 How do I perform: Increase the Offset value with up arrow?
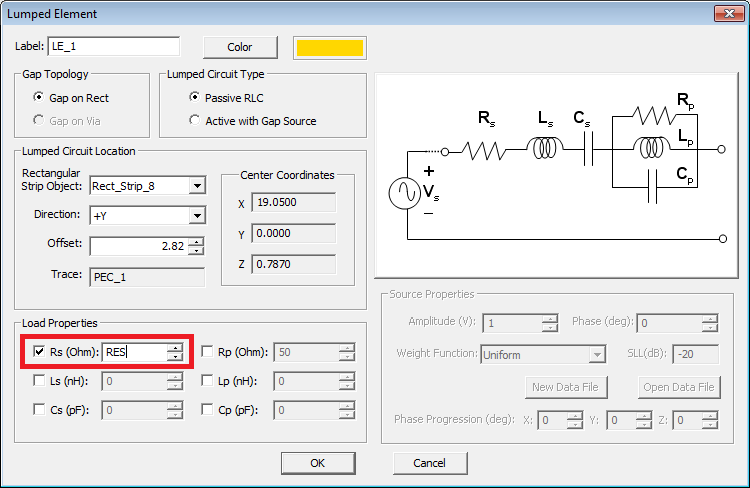(x=196, y=241)
